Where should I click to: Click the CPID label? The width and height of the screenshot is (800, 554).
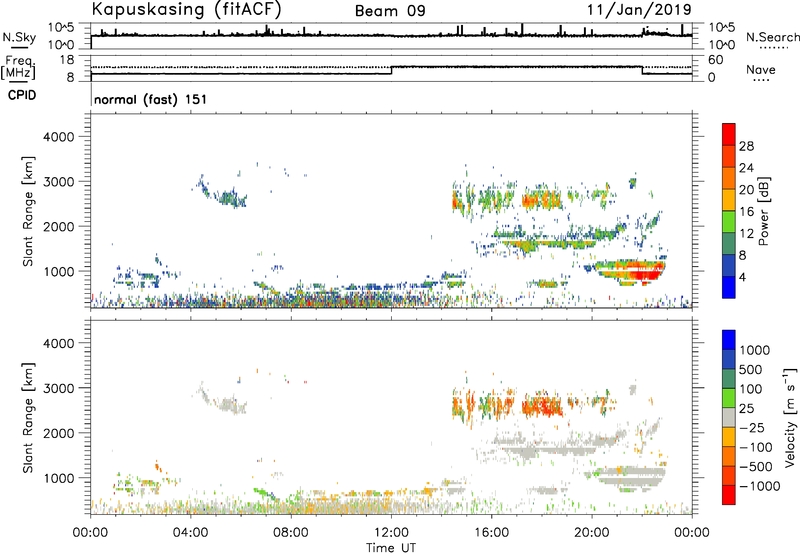[x=22, y=95]
